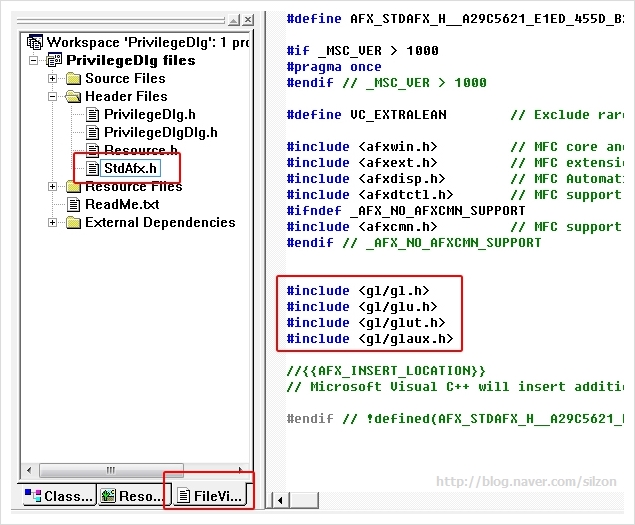The height and width of the screenshot is (525, 635).
Task: Close the workspace docking panel
Action: (248, 19)
